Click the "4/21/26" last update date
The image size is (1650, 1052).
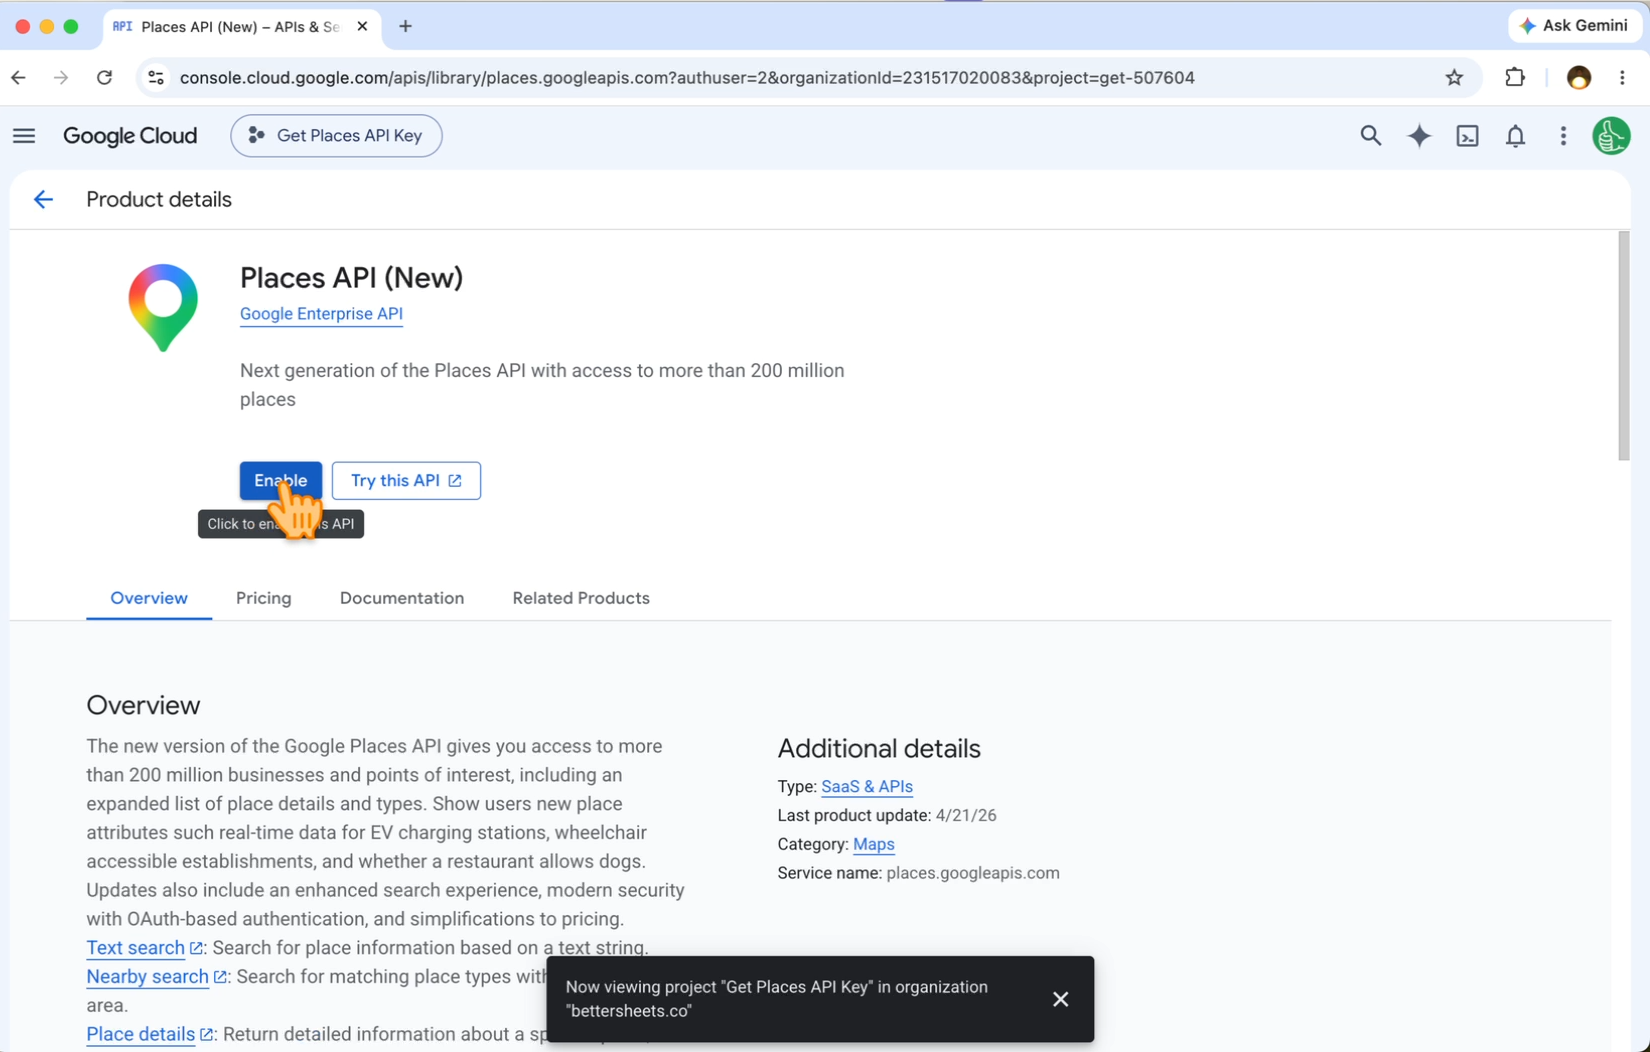tap(966, 816)
